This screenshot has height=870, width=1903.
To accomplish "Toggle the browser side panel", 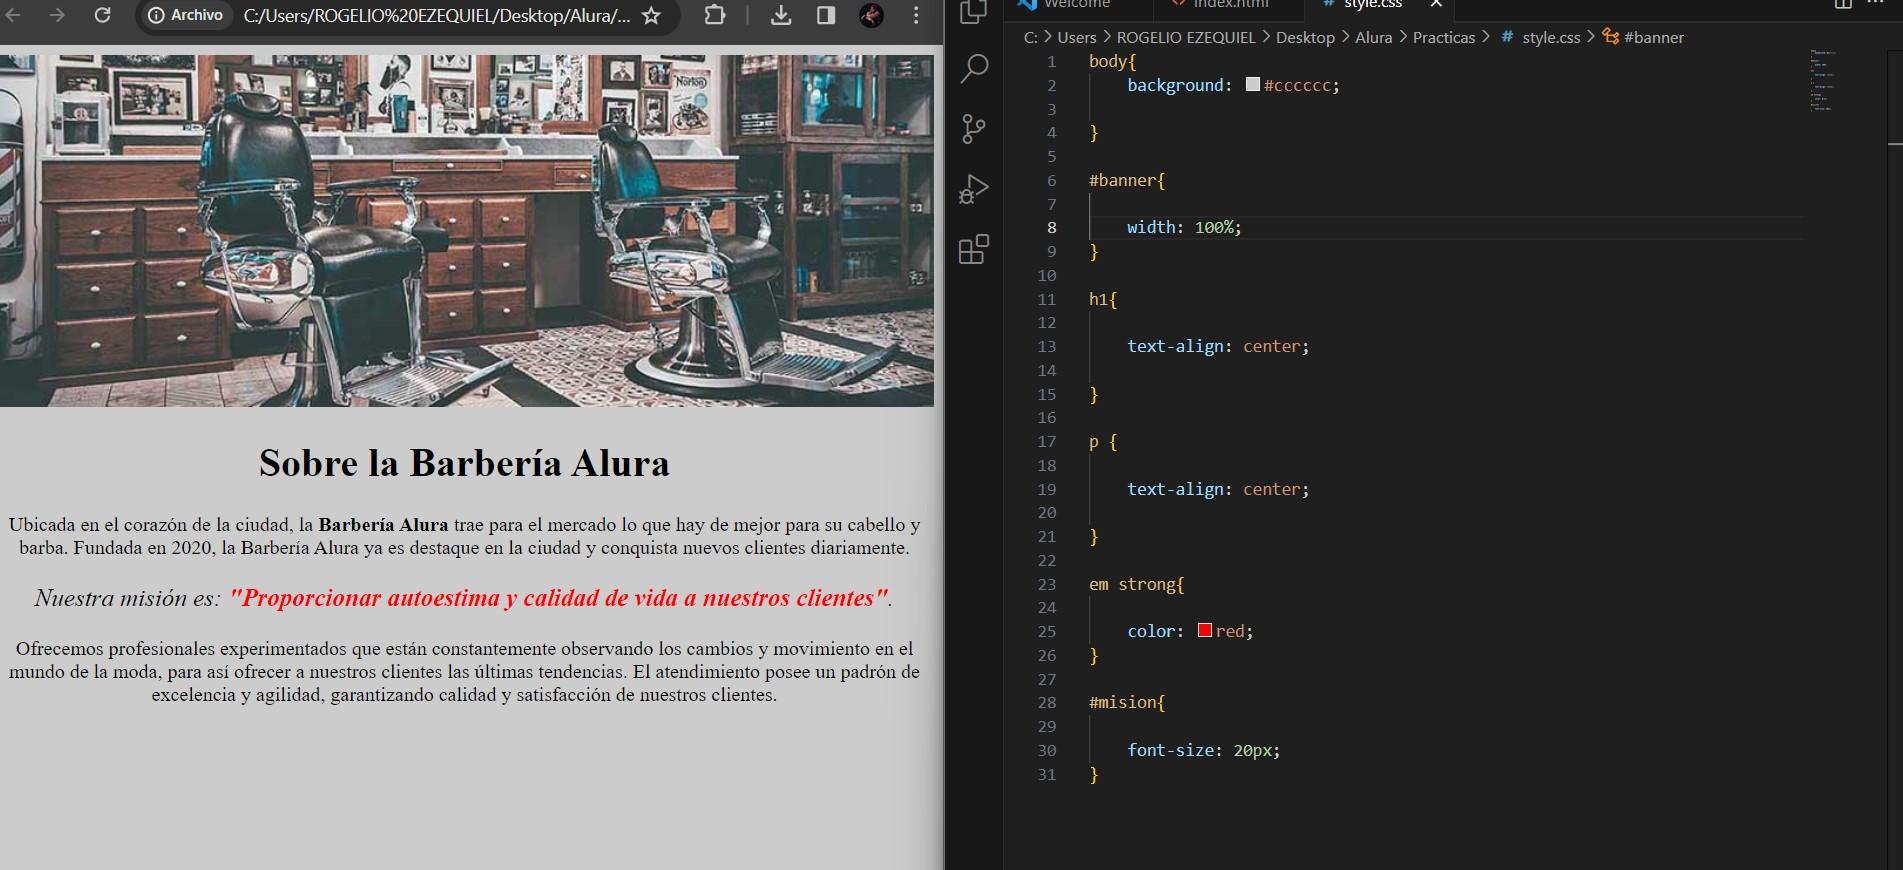I will click(826, 15).
